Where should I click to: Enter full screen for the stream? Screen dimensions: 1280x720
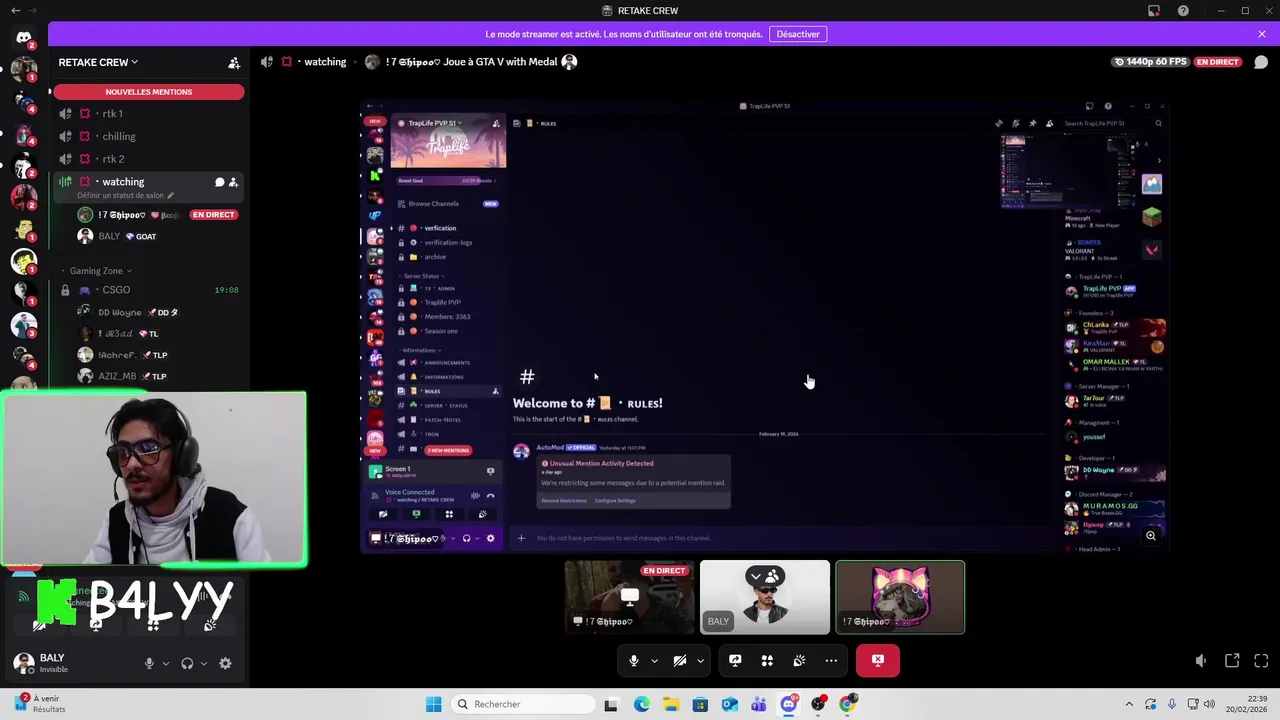pyautogui.click(x=1261, y=661)
